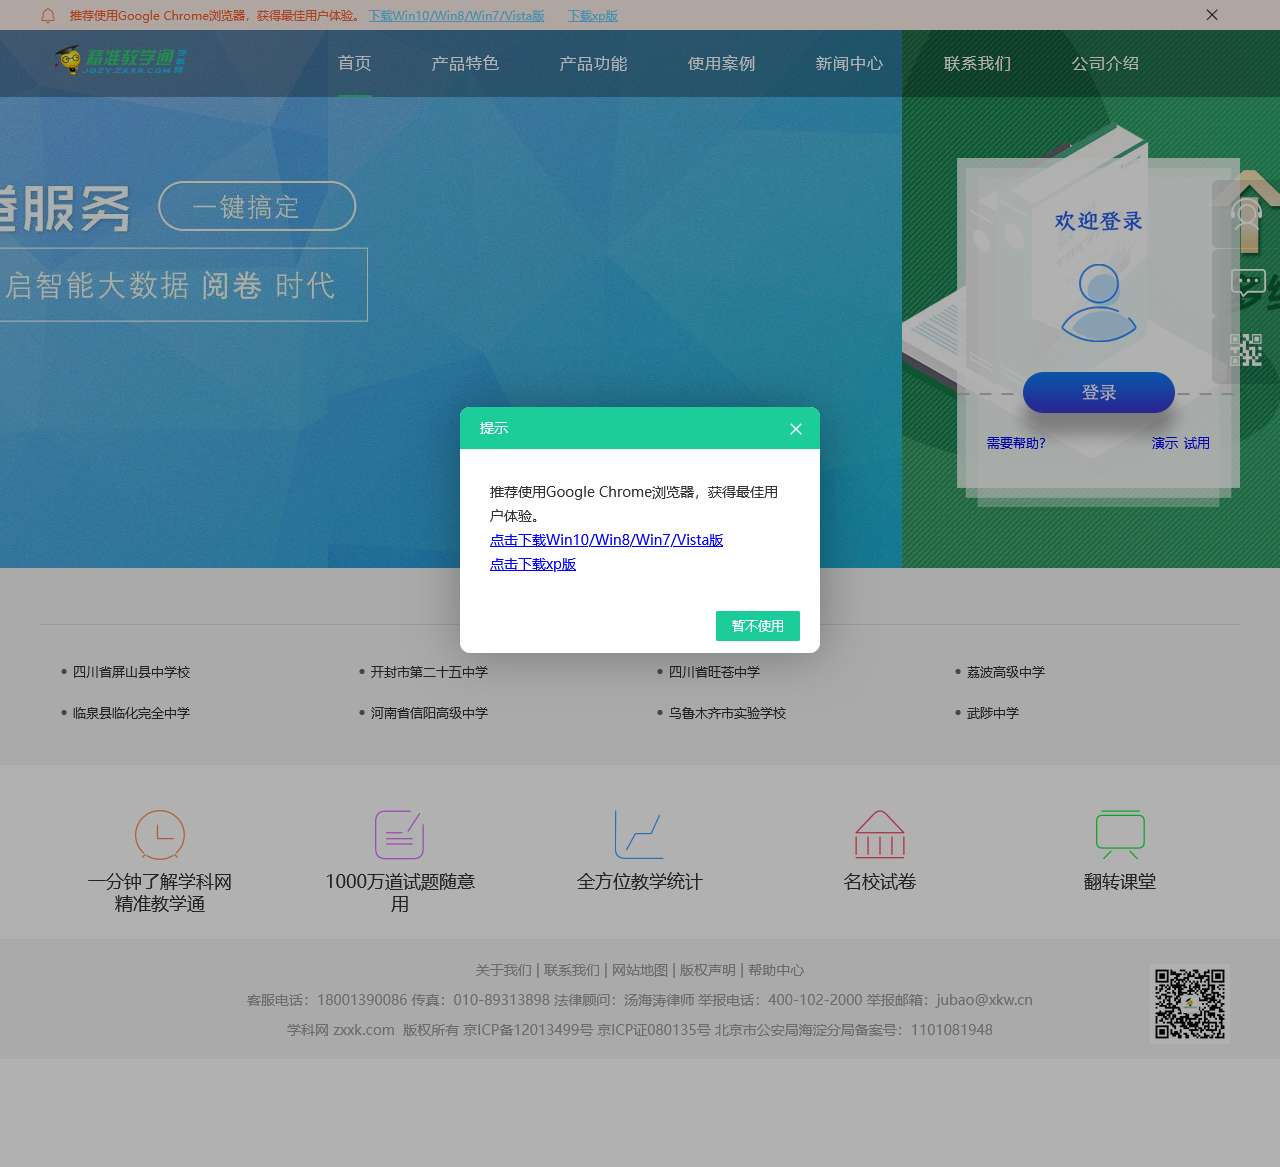The height and width of the screenshot is (1167, 1280).
Task: Close the 提示 dialog with X
Action: (x=796, y=429)
